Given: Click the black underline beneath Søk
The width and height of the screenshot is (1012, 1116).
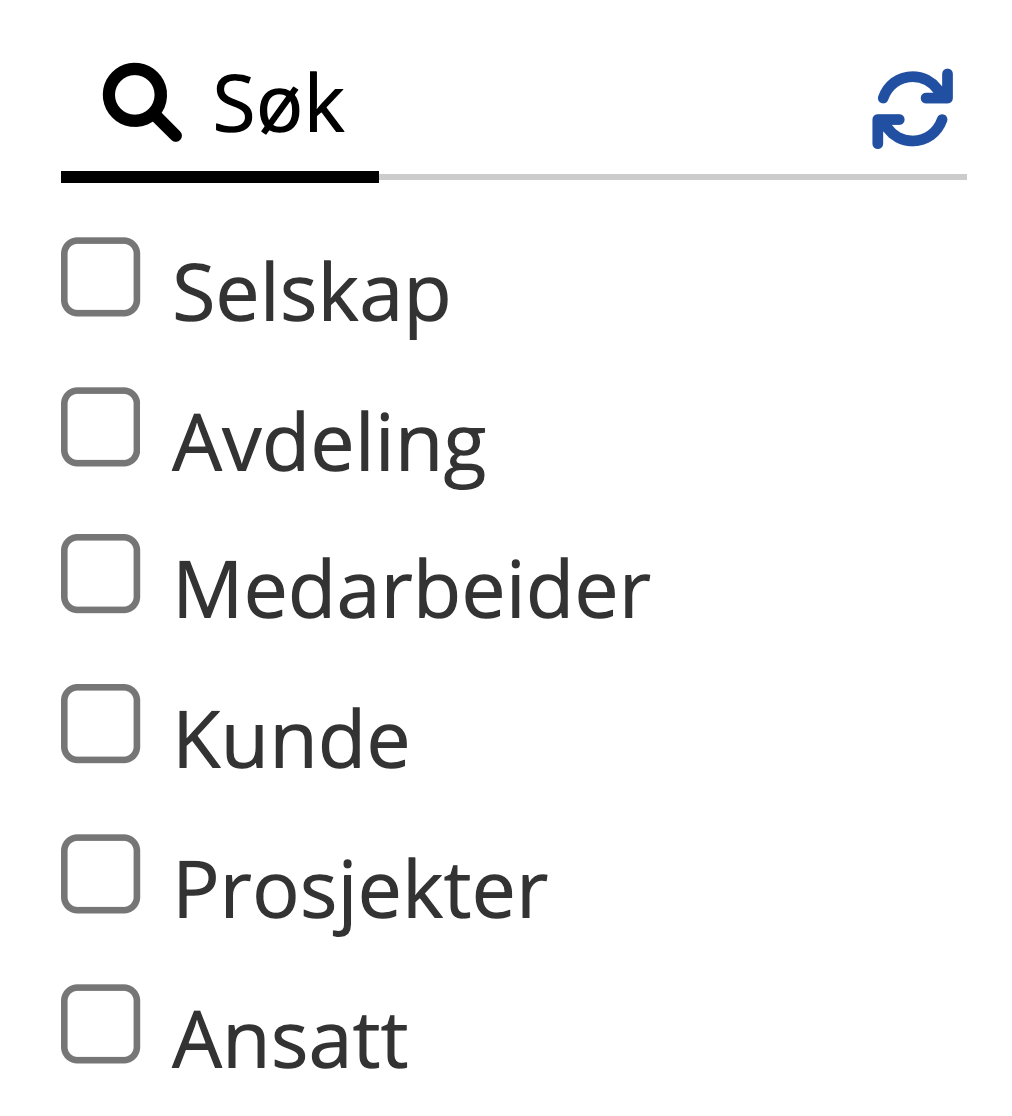Looking at the screenshot, I should tap(220, 177).
